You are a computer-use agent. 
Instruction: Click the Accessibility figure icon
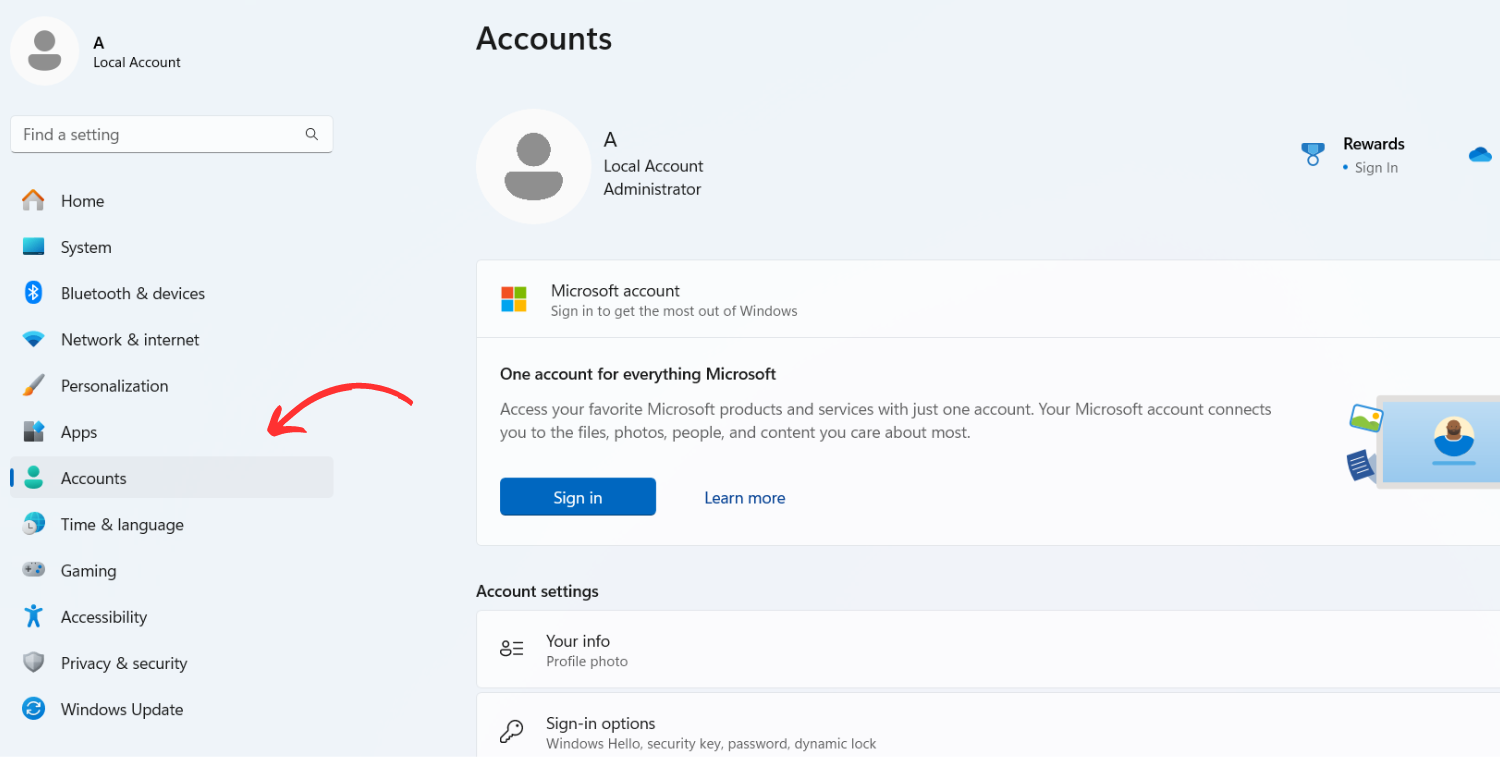click(x=33, y=616)
